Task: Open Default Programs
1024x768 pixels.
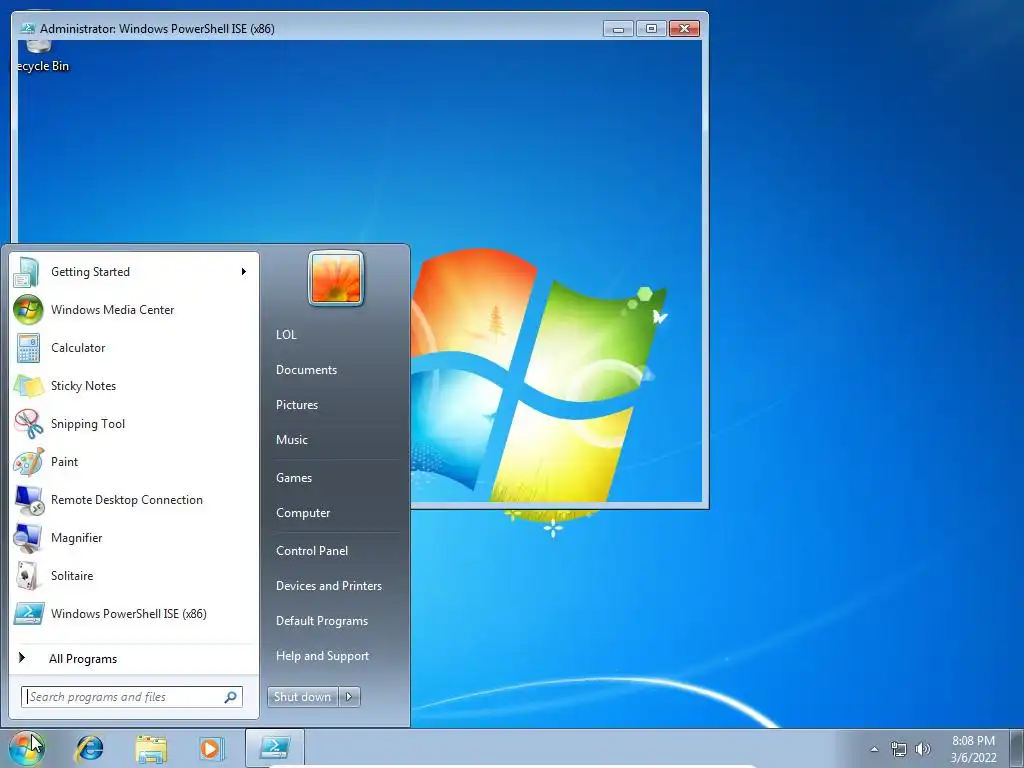Action: [321, 621]
